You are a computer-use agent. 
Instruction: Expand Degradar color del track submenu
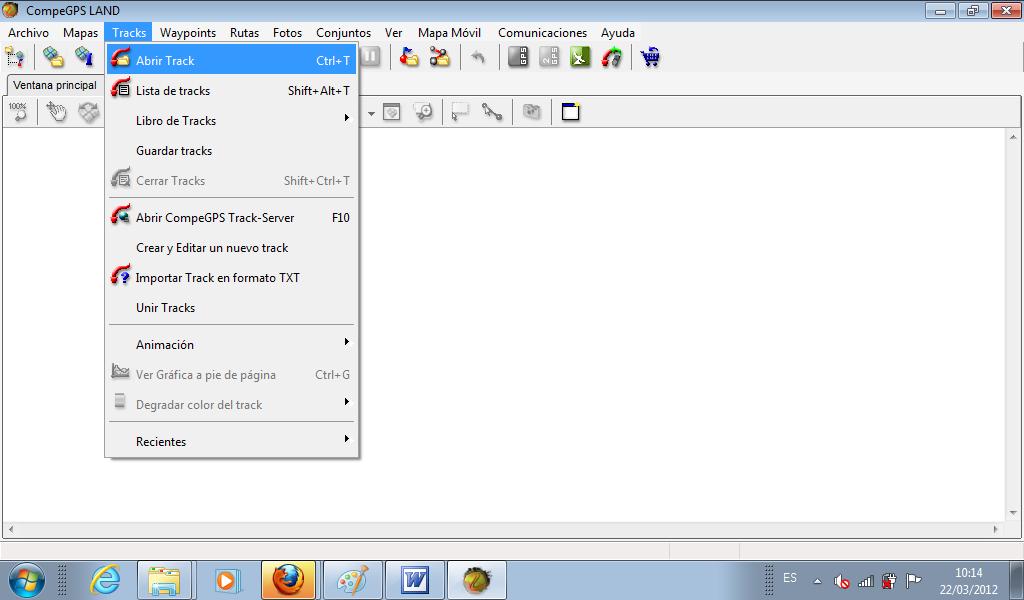[x=231, y=405]
